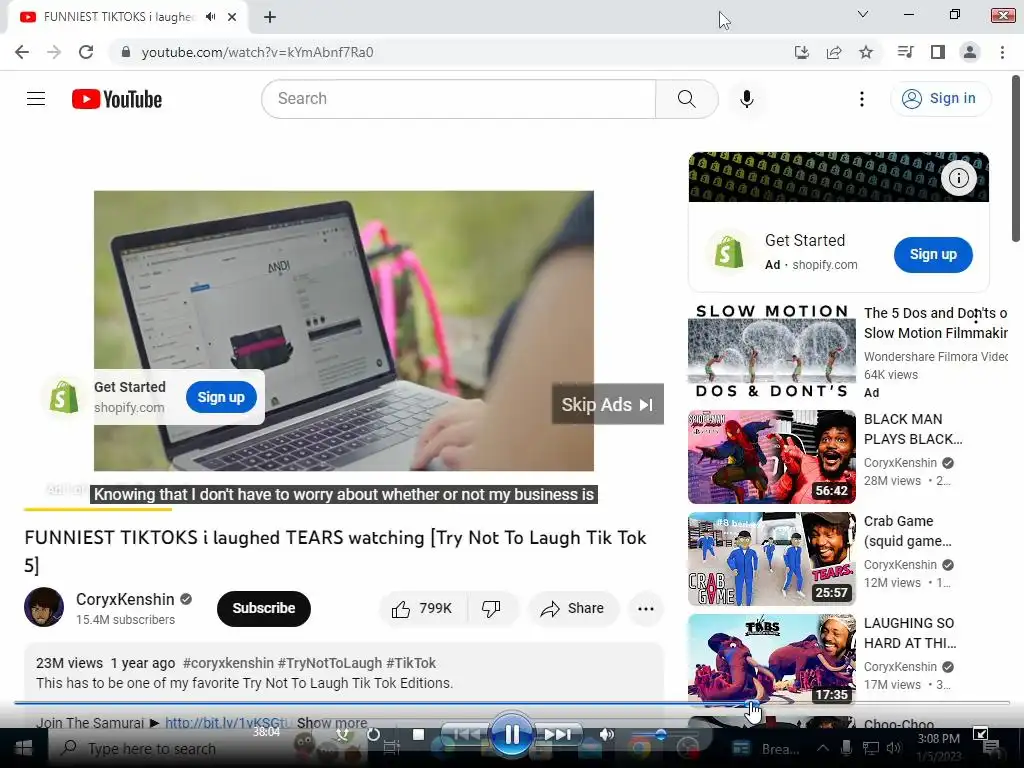This screenshot has width=1024, height=768.
Task: Click the #coryxkenshin hashtag
Action: [228, 663]
